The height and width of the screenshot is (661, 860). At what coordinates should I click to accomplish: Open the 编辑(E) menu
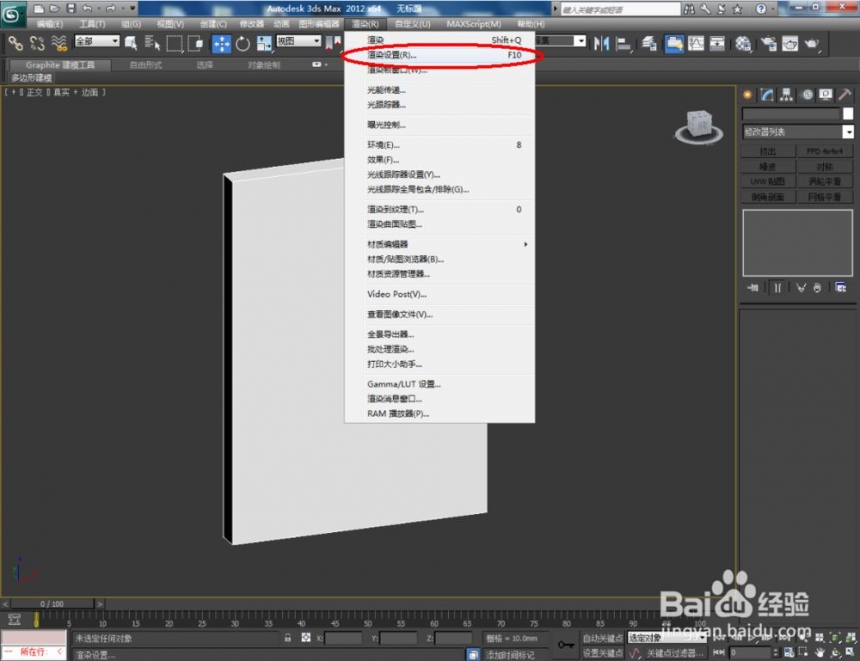coord(49,24)
